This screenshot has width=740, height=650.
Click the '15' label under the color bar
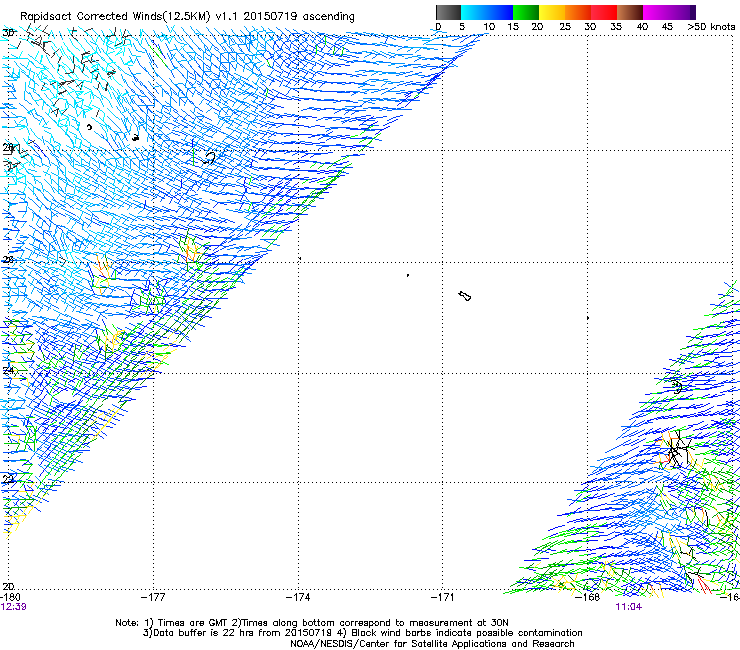coord(513,27)
